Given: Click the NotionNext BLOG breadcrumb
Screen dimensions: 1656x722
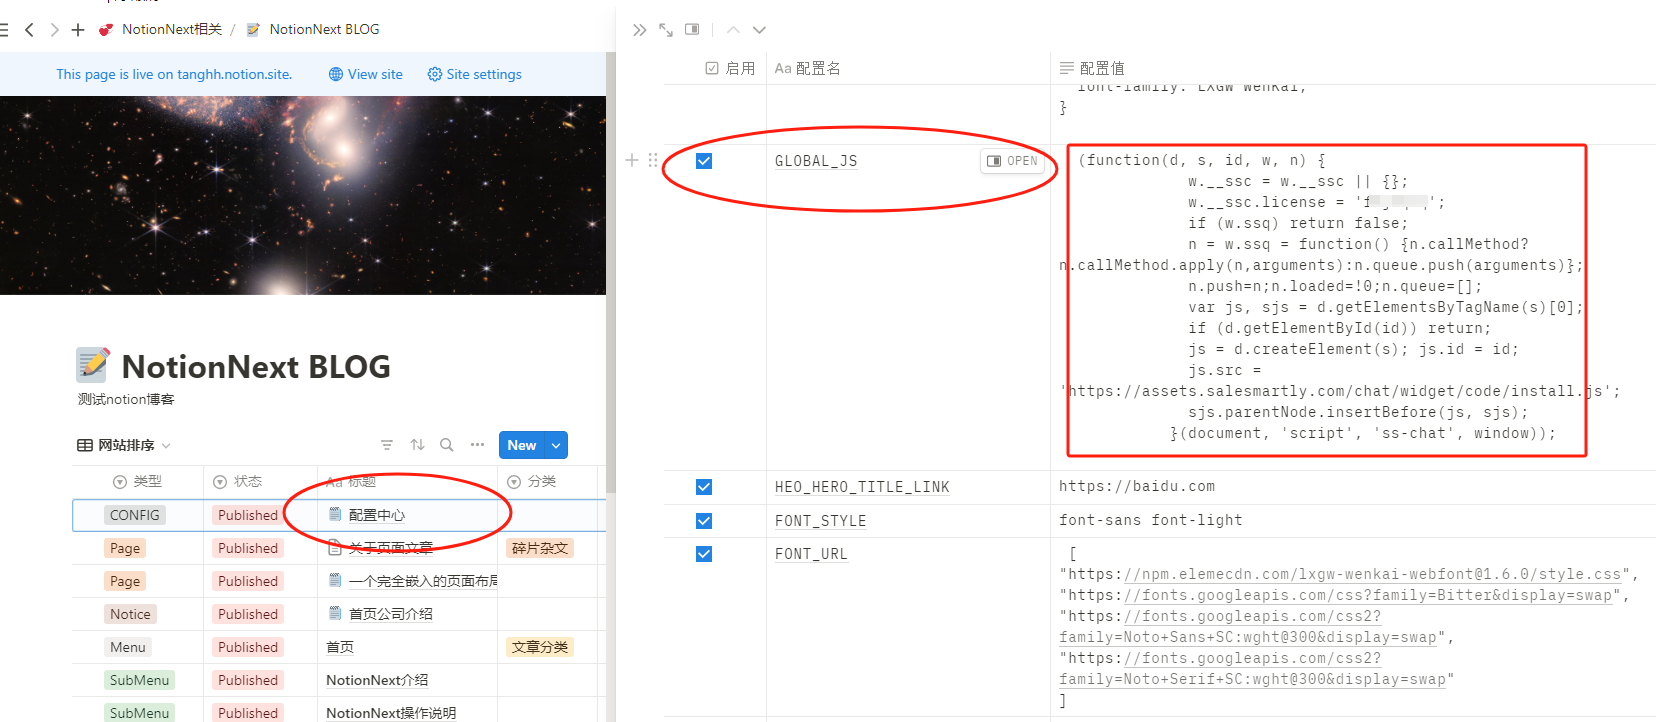Looking at the screenshot, I should tap(324, 29).
